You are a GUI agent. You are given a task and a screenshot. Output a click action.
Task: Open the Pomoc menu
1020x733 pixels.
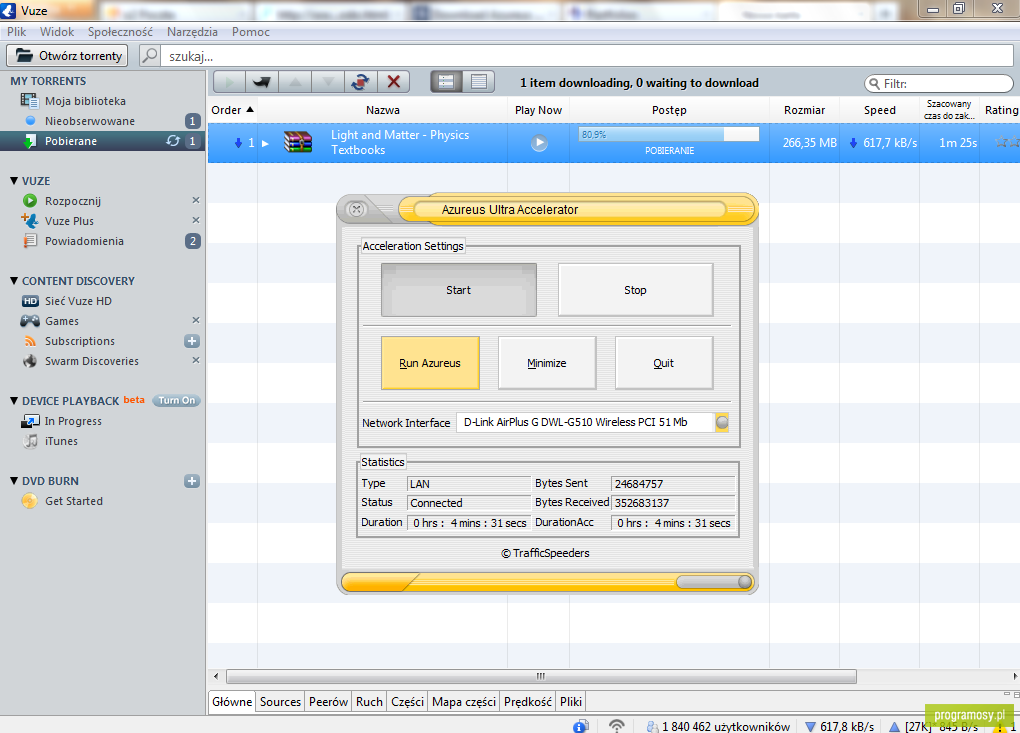point(251,32)
